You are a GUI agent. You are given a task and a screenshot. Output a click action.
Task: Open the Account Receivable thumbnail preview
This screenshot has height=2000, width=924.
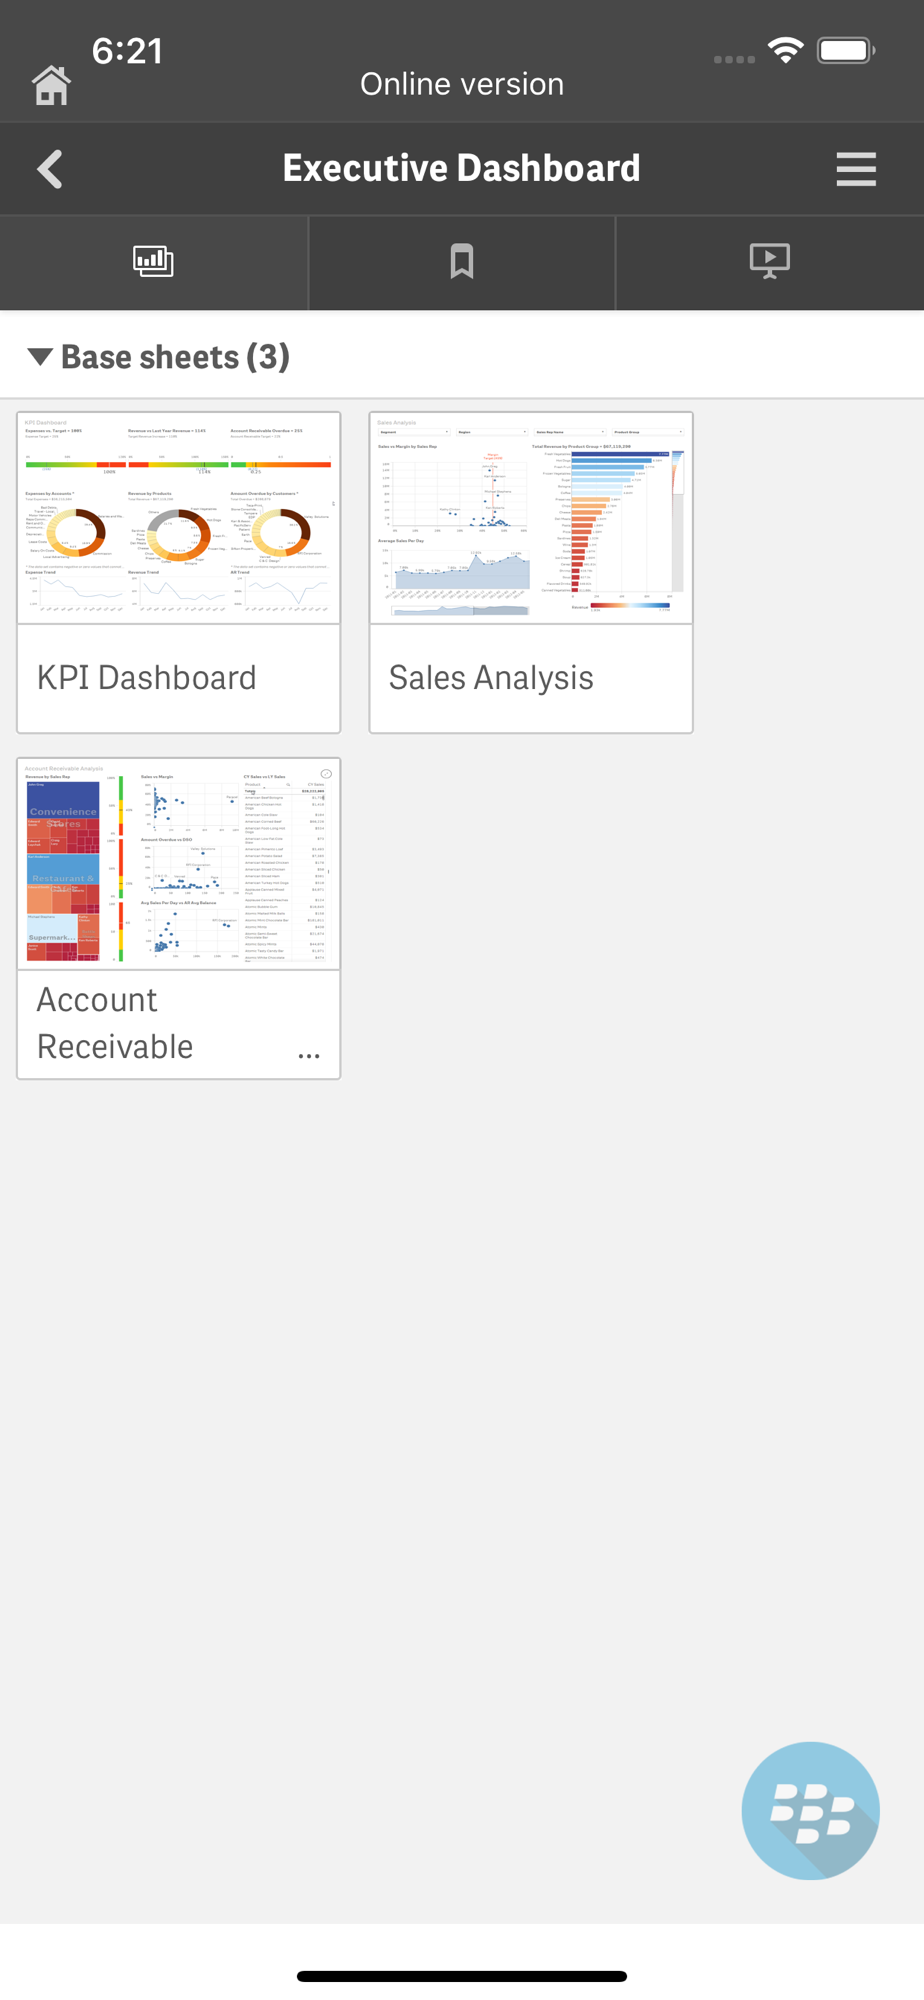tap(179, 864)
